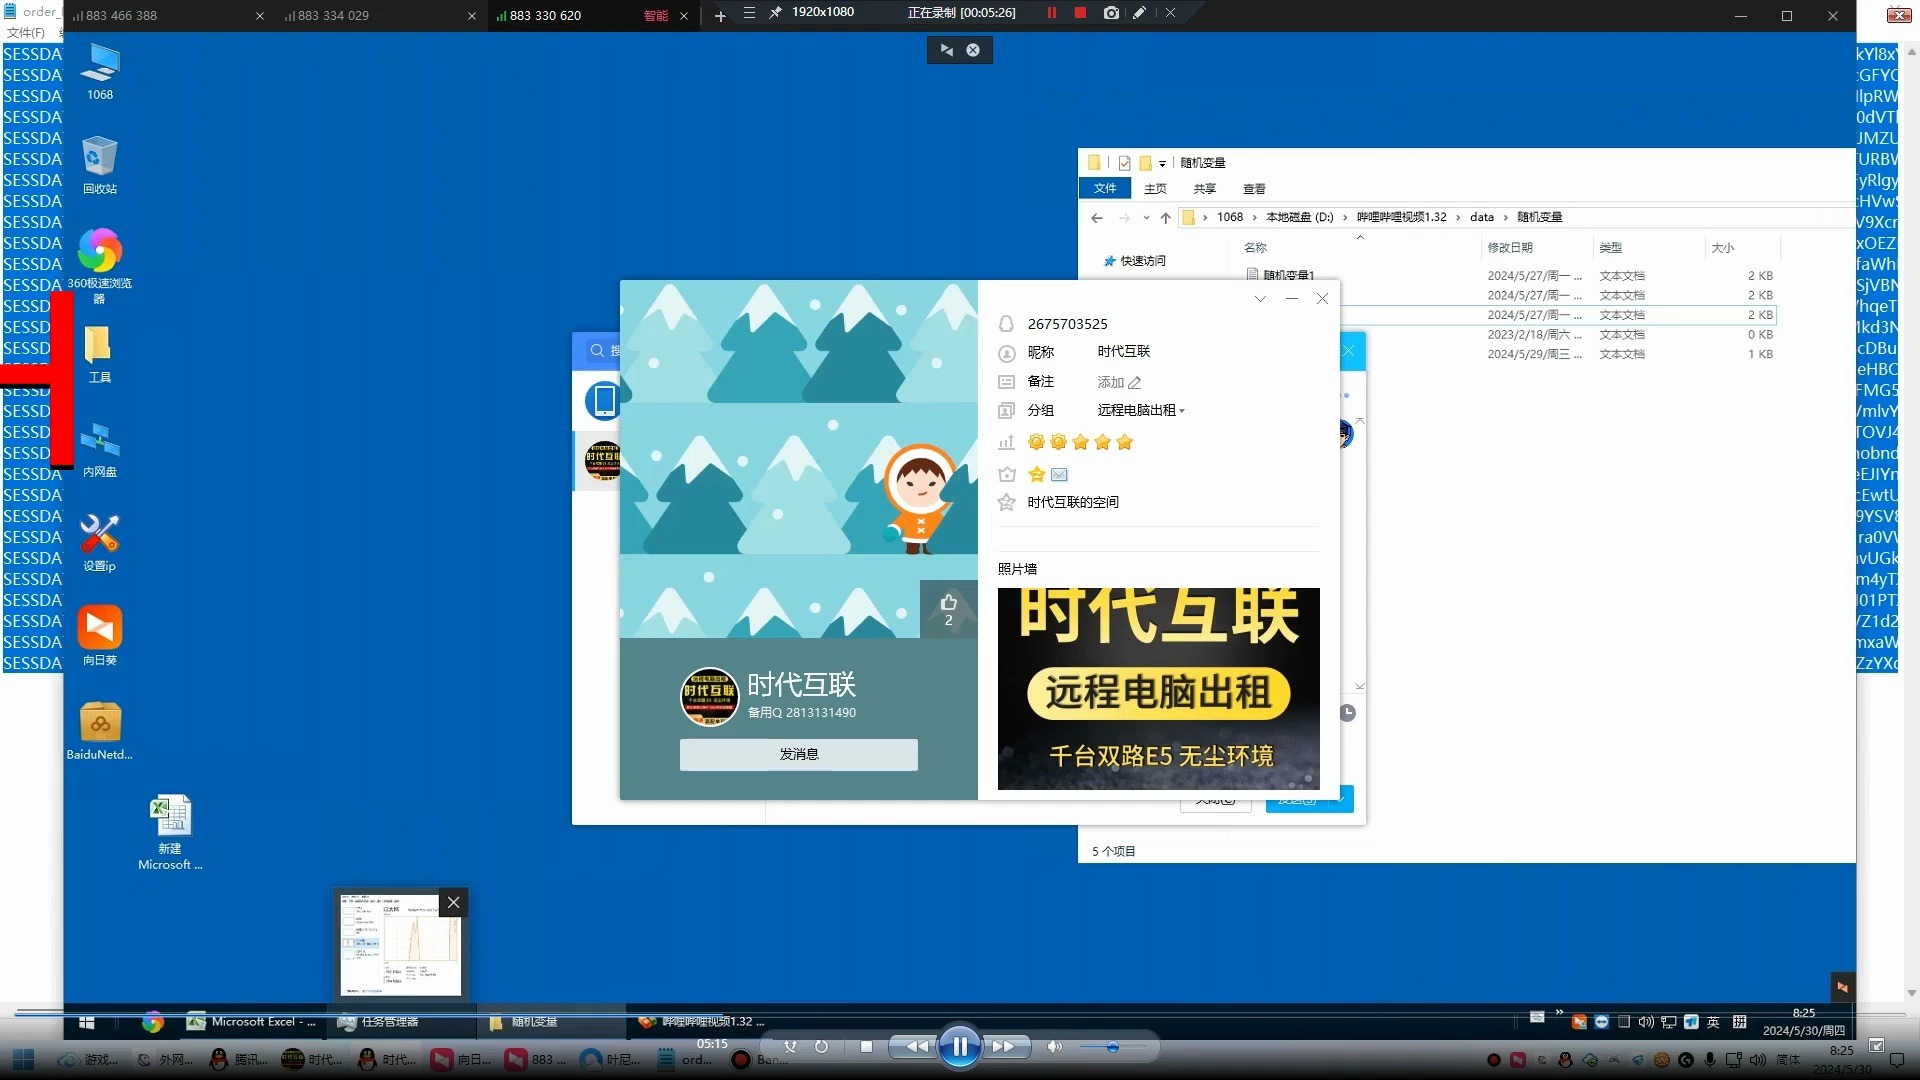Click the pin icon beside 1920x1080
Screen dimensions: 1920x1080
775,13
